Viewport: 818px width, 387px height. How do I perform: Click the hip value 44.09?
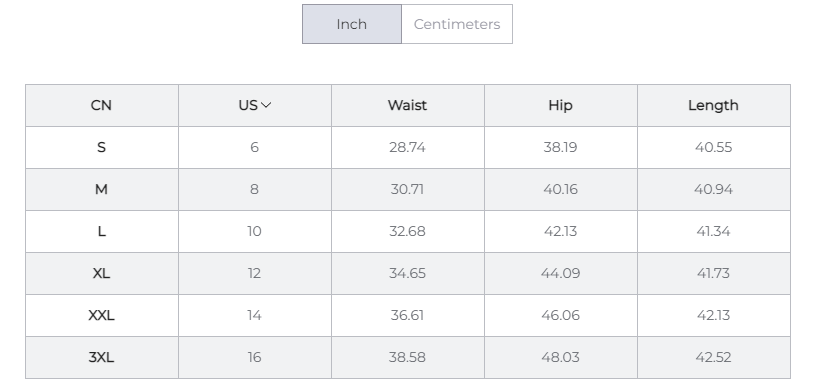pos(560,273)
